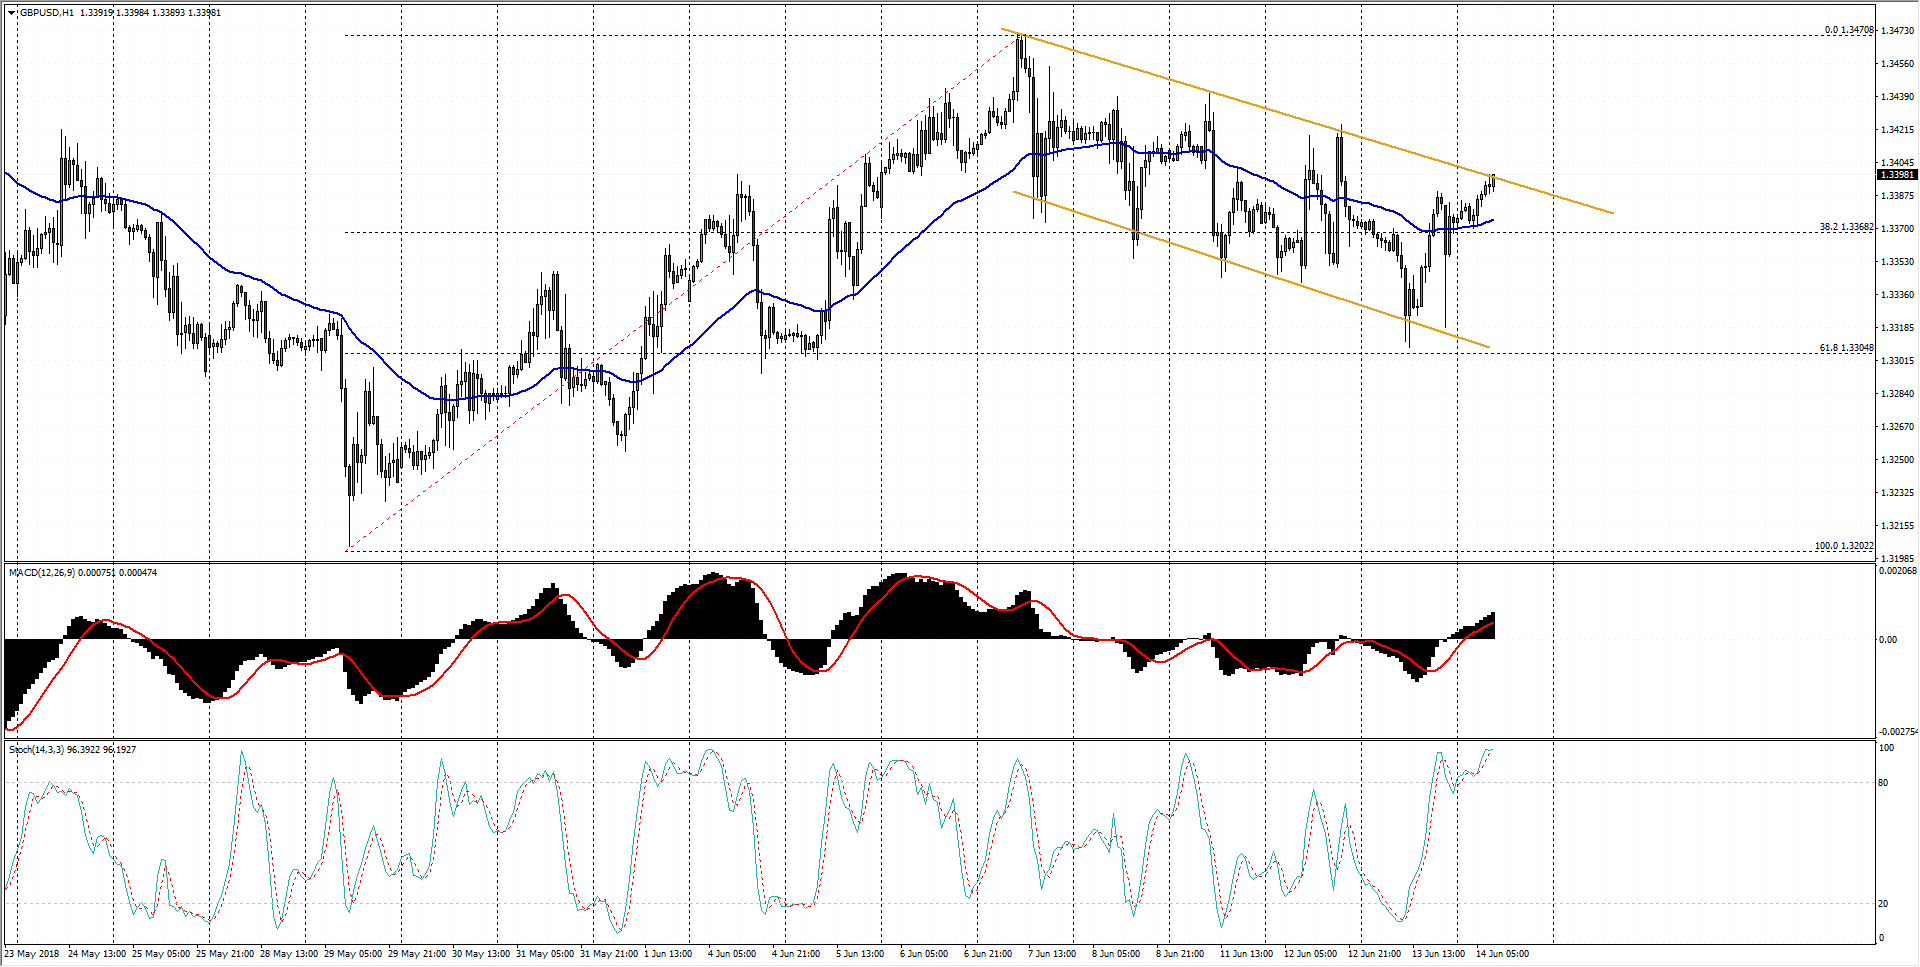The height and width of the screenshot is (967, 1920).
Task: Select the black current price tag 1.33981
Action: point(1897,175)
